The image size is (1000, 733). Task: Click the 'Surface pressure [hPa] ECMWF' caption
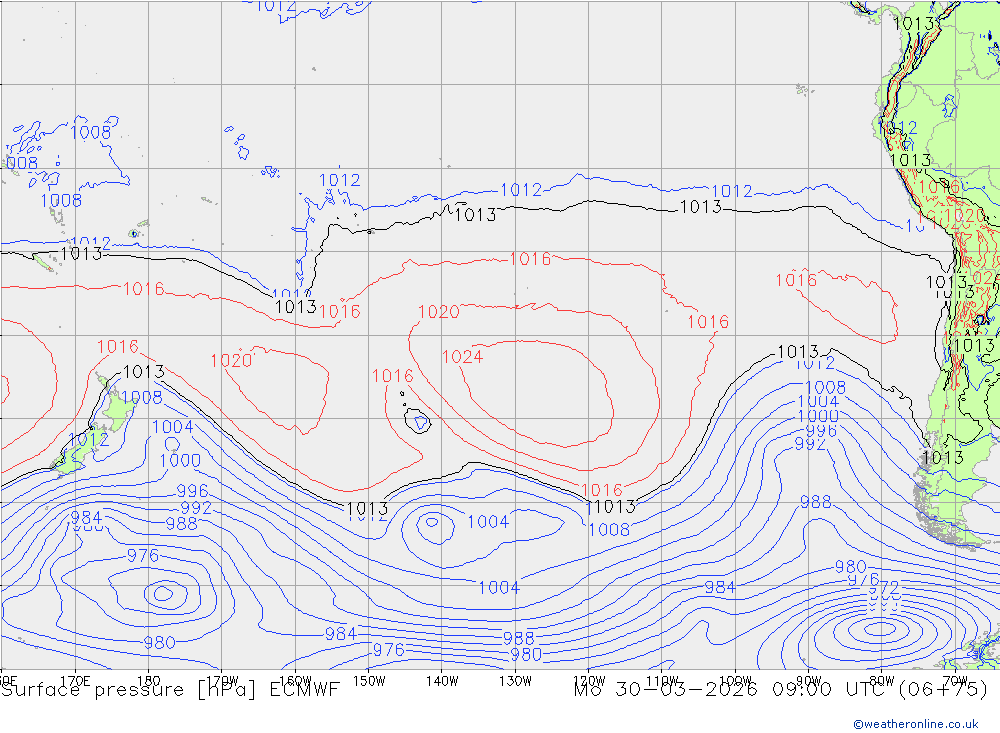point(170,690)
